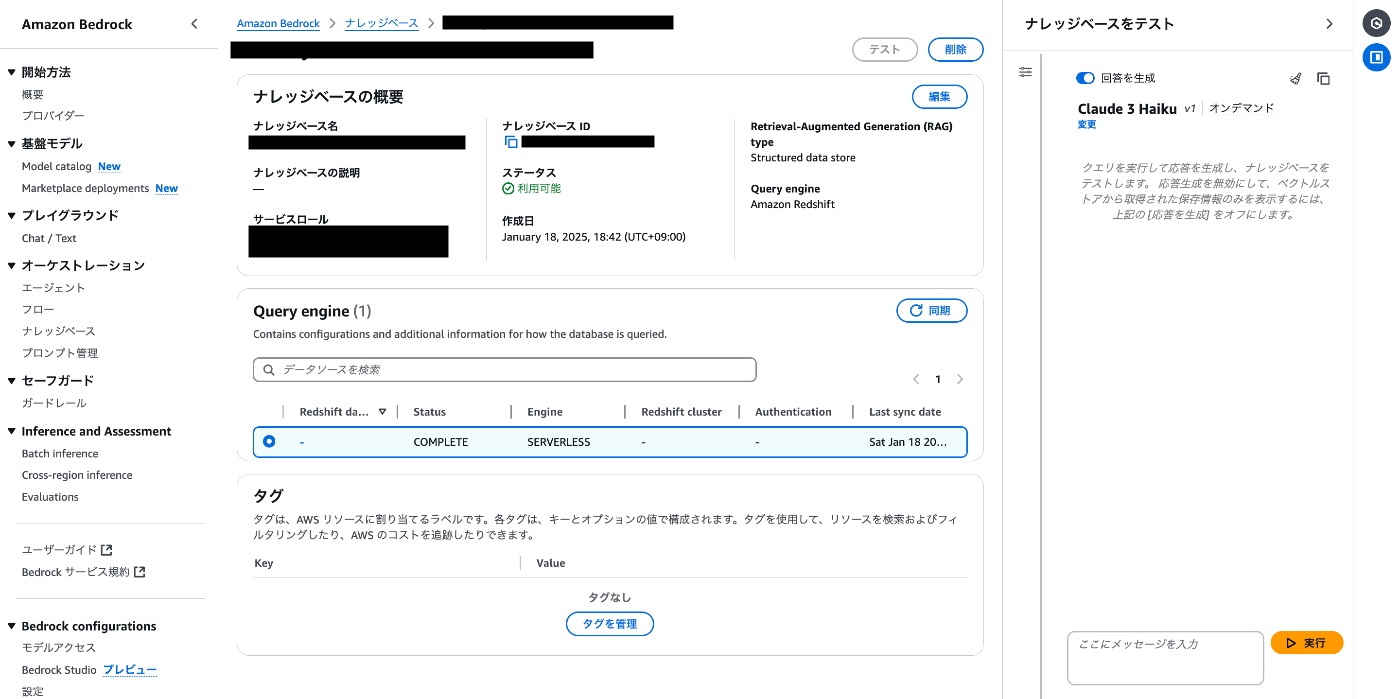Focus the ここにメッセージを入力 message box
Image resolution: width=1400 pixels, height=699 pixels.
[x=1166, y=658]
